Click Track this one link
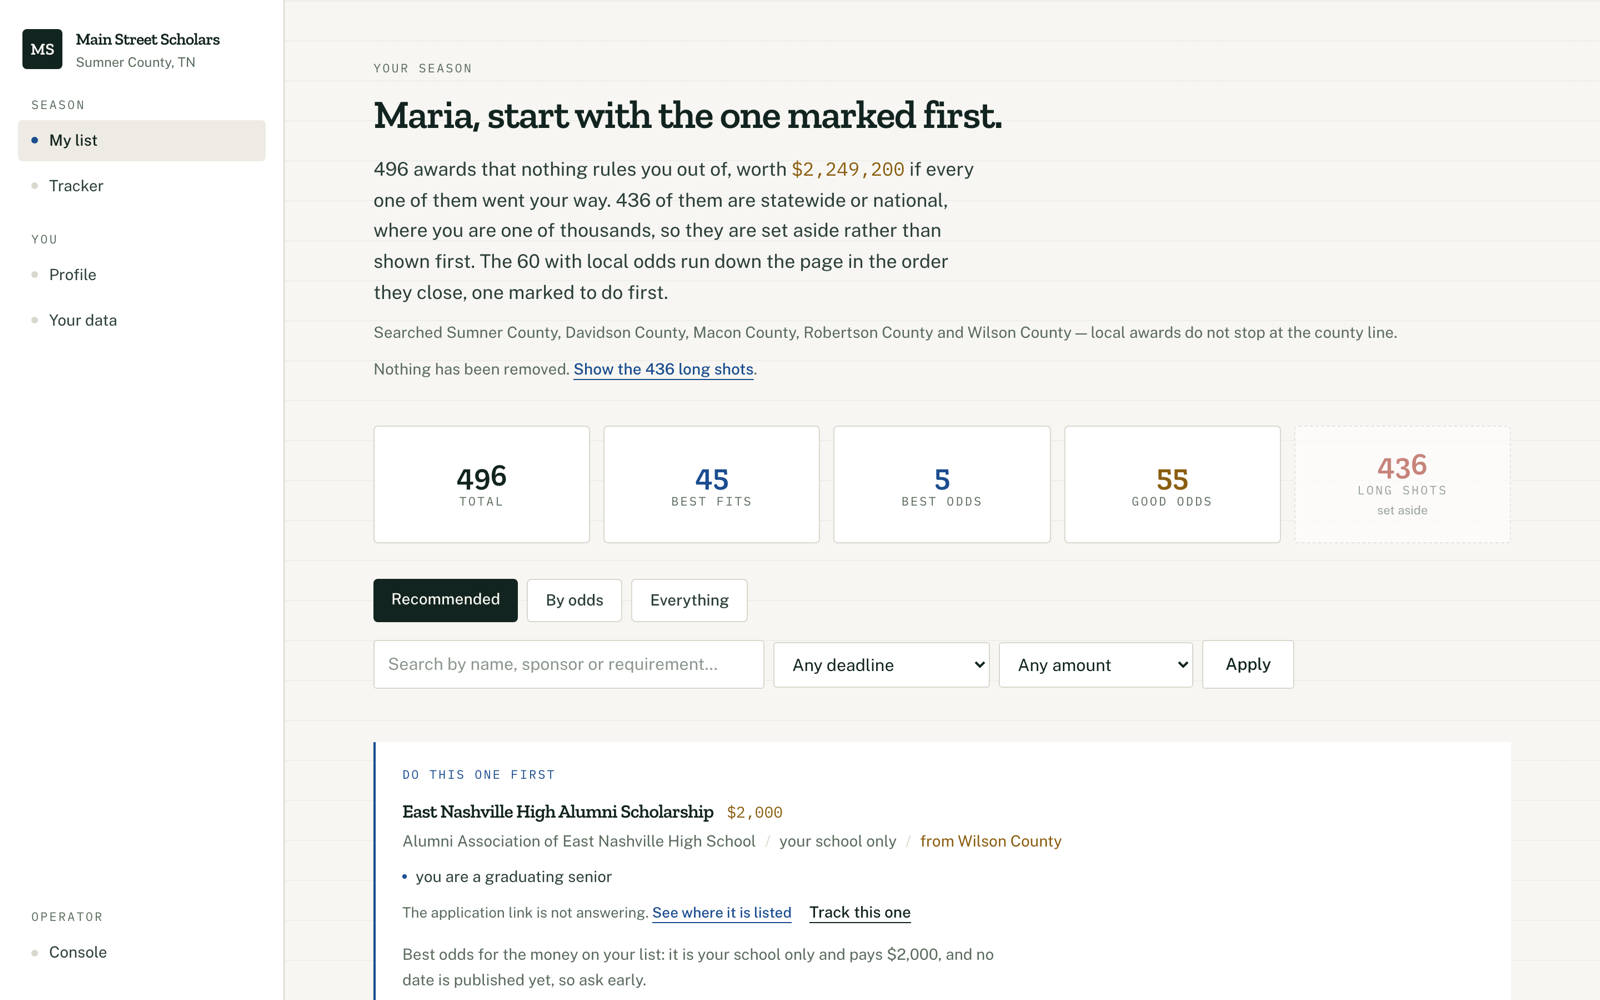 (x=860, y=913)
